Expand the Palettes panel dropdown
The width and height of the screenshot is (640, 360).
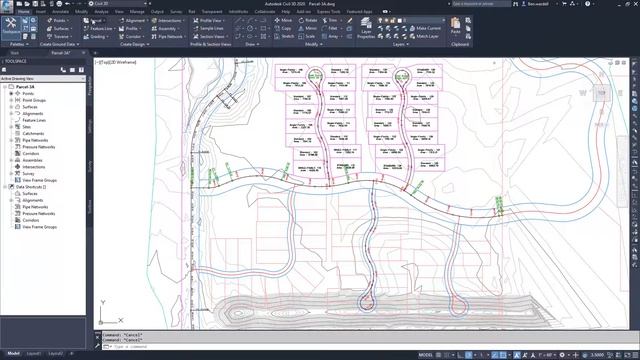pyautogui.click(x=19, y=44)
